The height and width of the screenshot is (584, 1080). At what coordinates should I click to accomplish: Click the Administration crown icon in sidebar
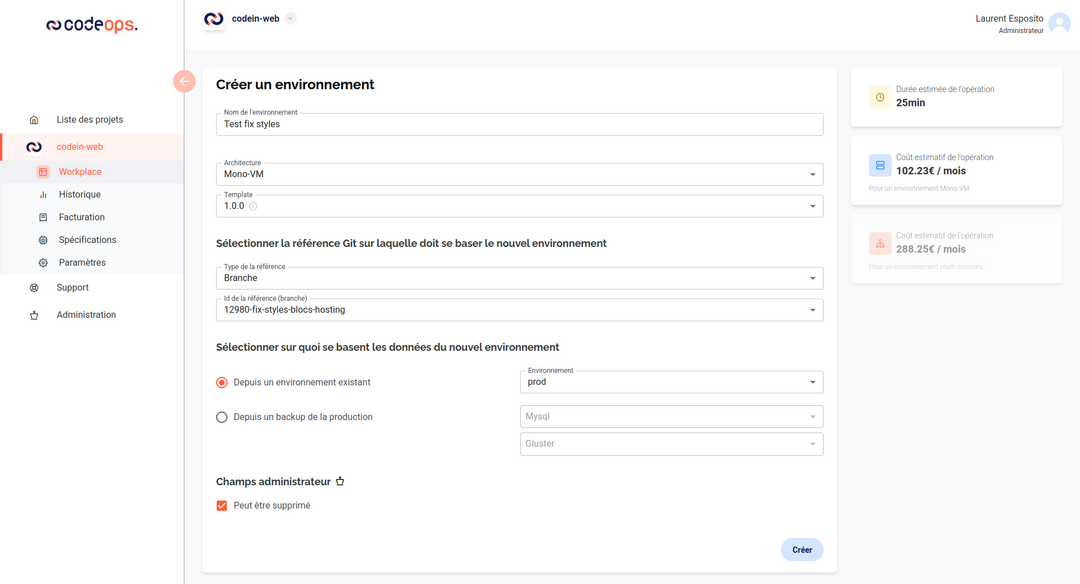[34, 315]
